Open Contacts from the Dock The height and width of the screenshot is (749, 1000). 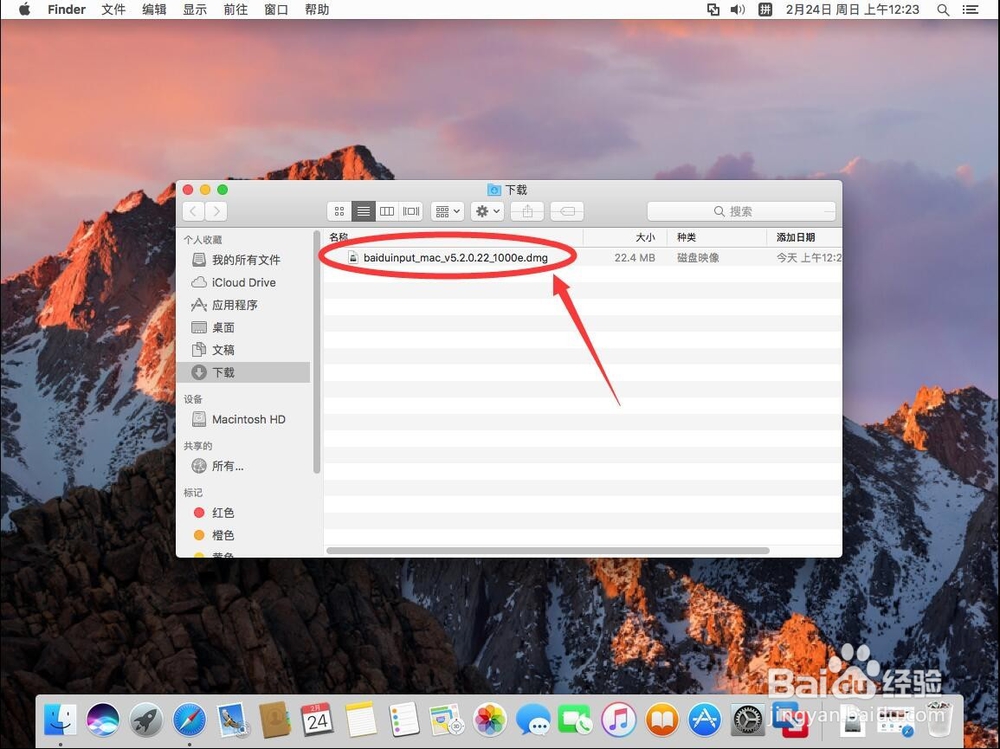coord(276,720)
